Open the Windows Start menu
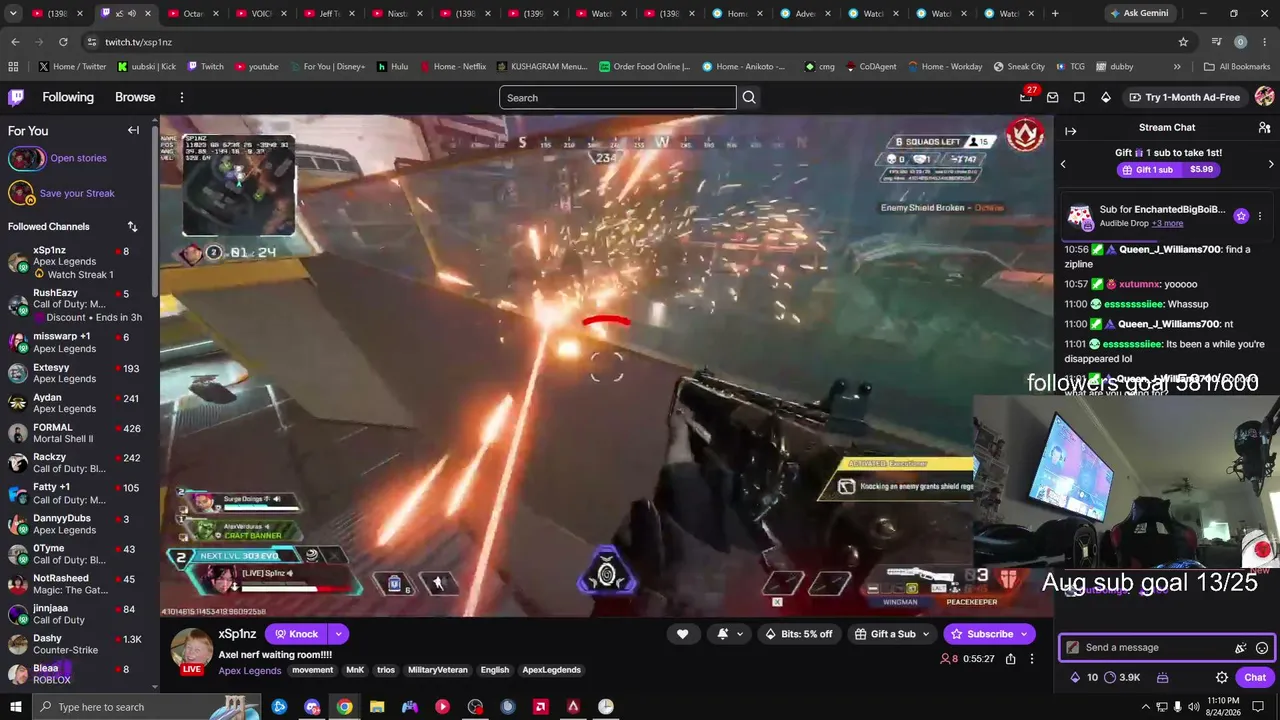The height and width of the screenshot is (720, 1280). pos(15,707)
